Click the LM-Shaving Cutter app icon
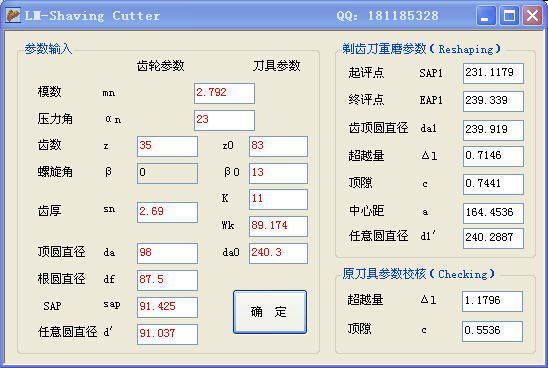Screen dimensions: 548x368 tap(13, 15)
